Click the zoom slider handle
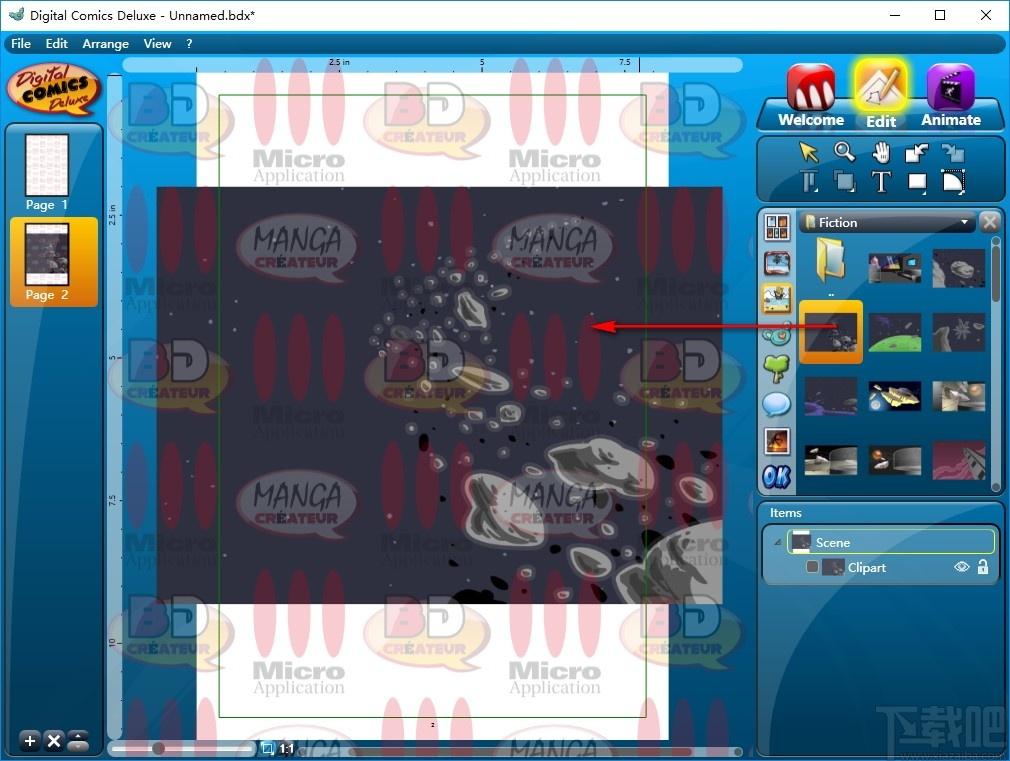The height and width of the screenshot is (761, 1010). click(158, 749)
